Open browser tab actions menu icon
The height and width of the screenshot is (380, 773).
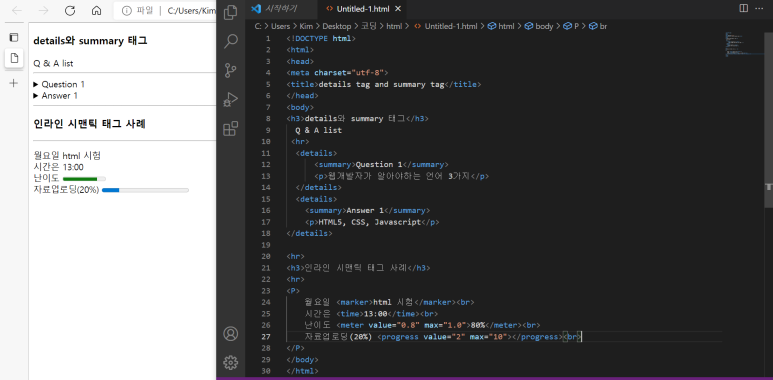pyautogui.click(x=14, y=37)
